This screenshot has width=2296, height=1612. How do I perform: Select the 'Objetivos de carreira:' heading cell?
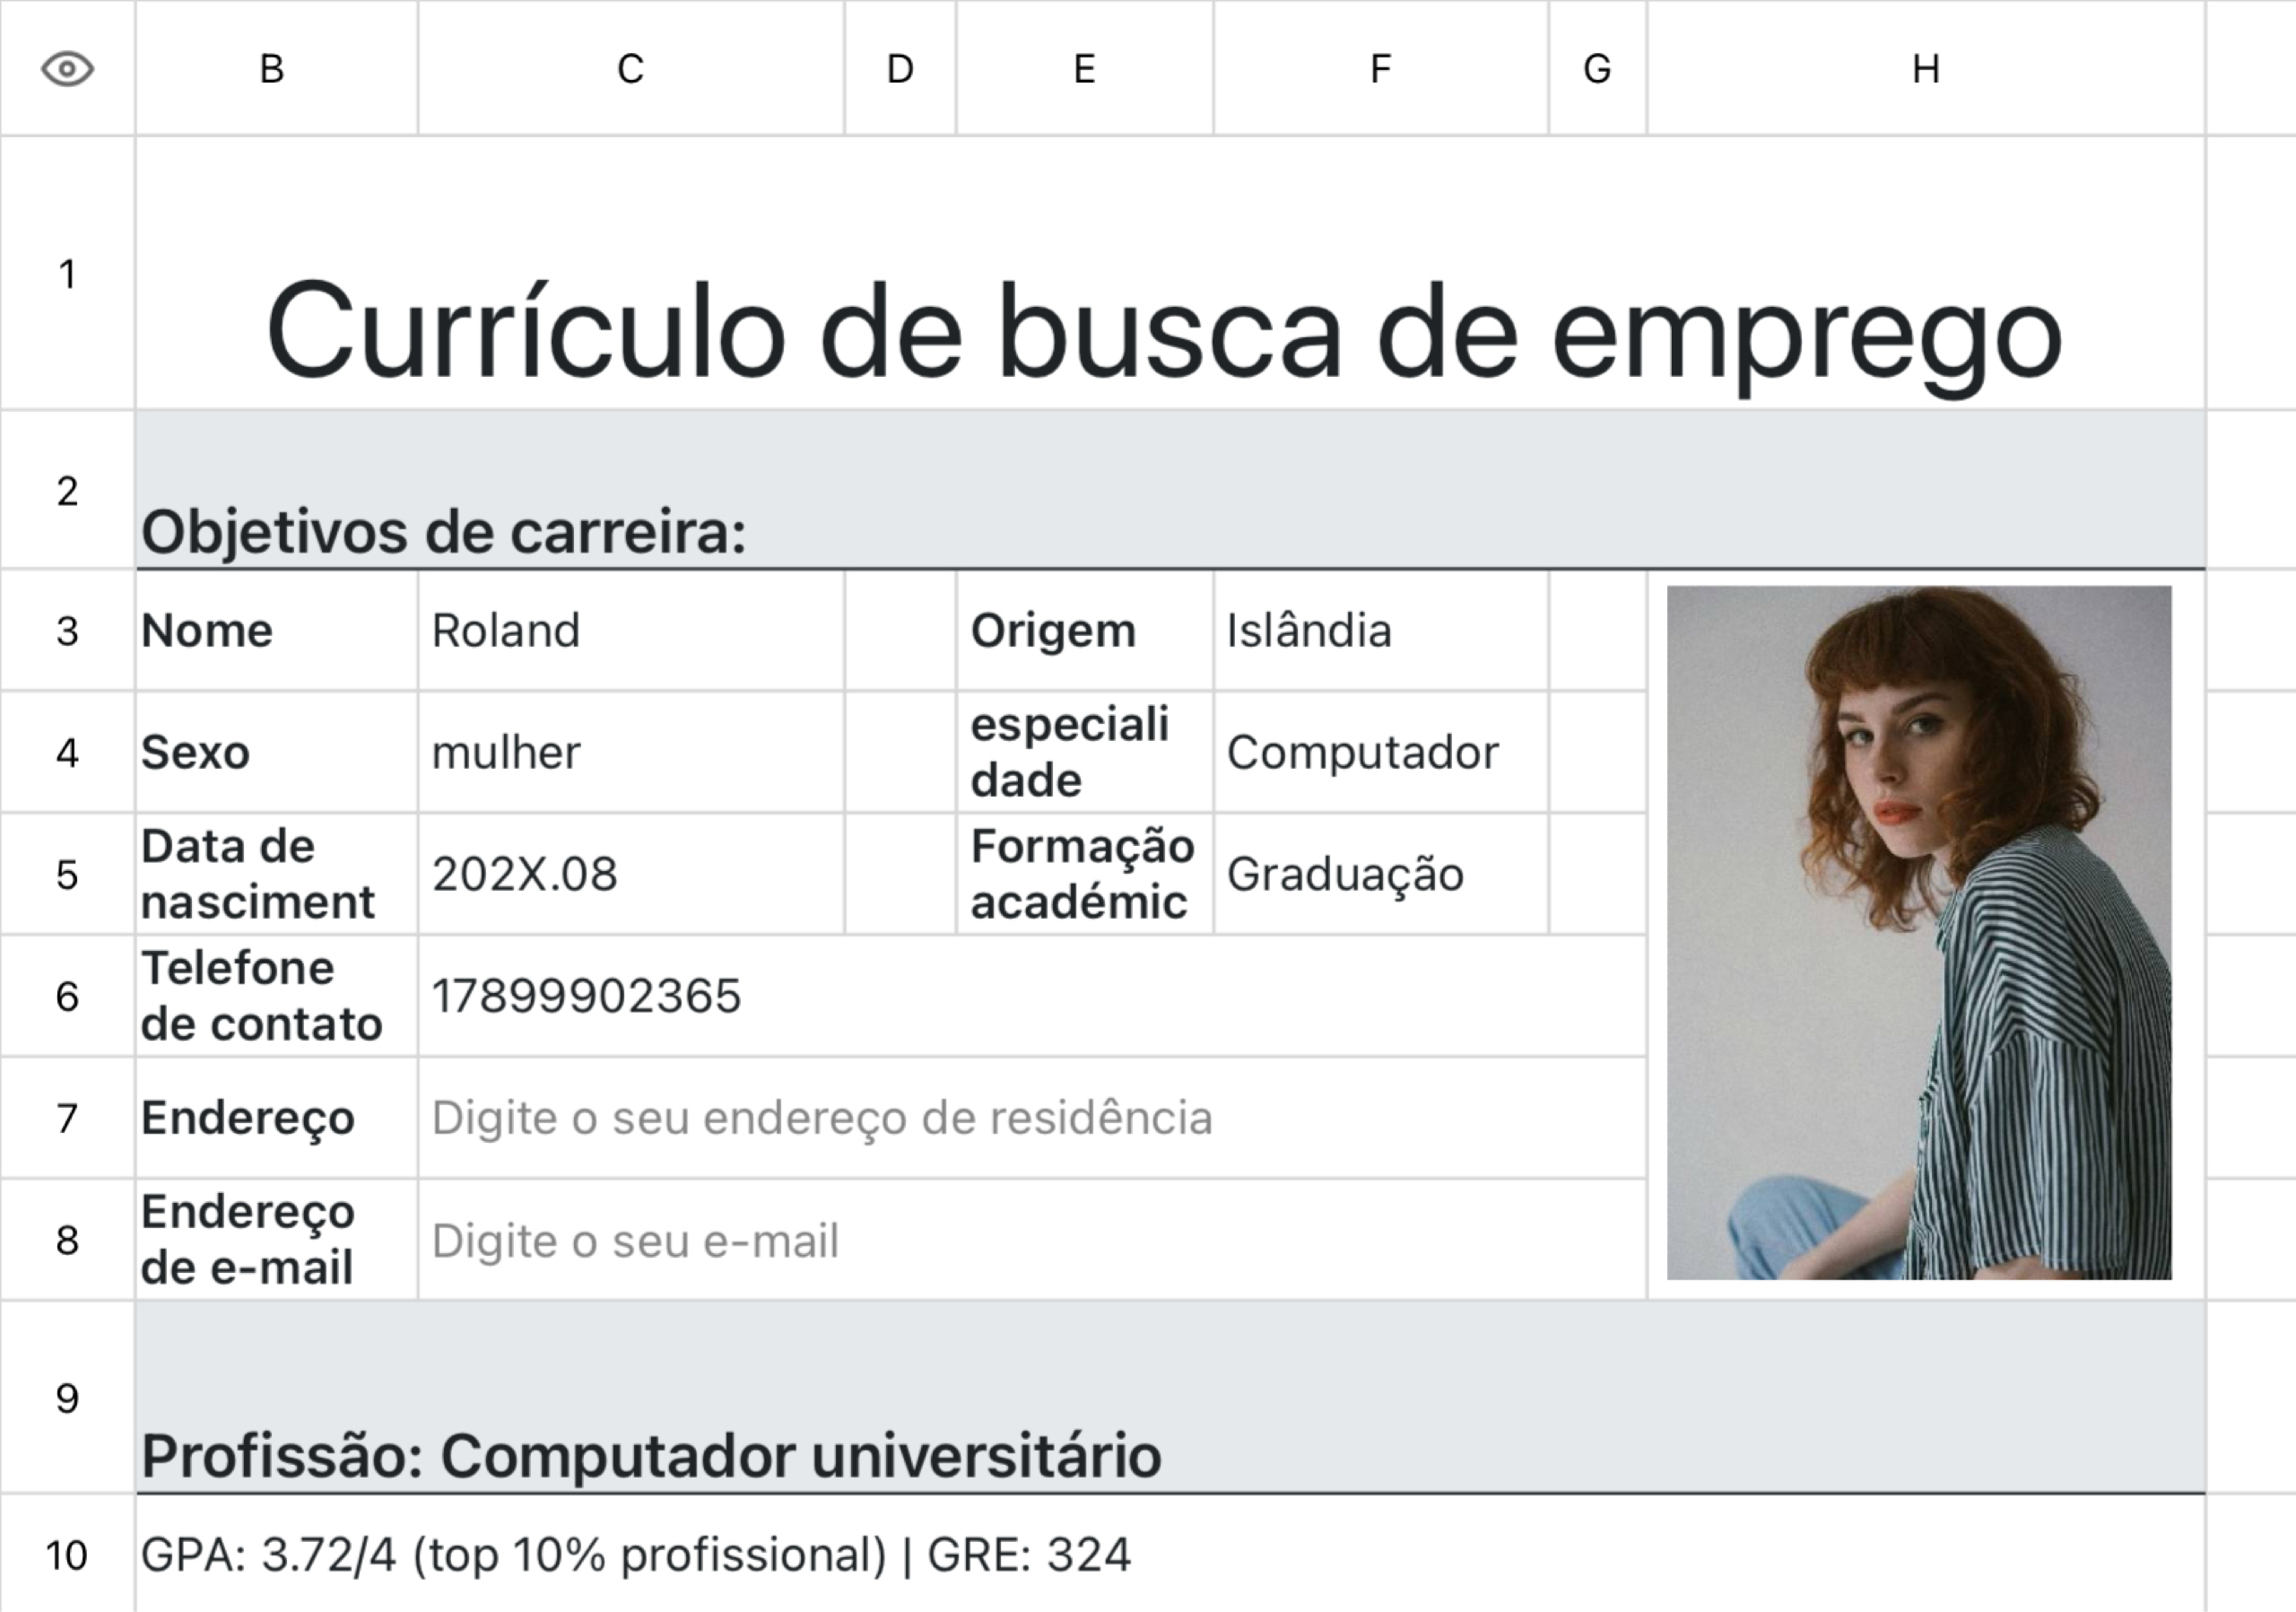(1170, 490)
